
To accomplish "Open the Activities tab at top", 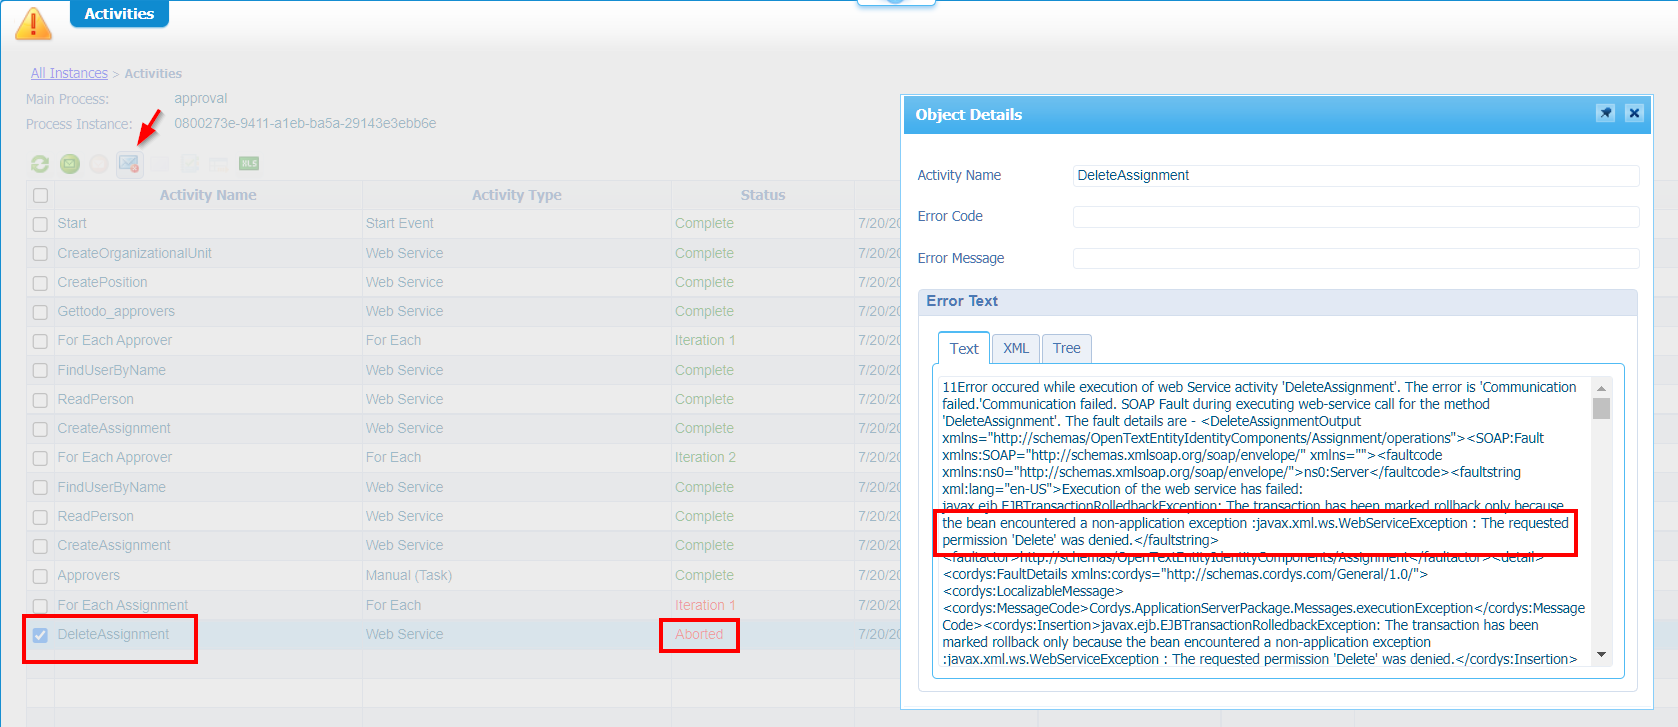I will click(x=119, y=14).
